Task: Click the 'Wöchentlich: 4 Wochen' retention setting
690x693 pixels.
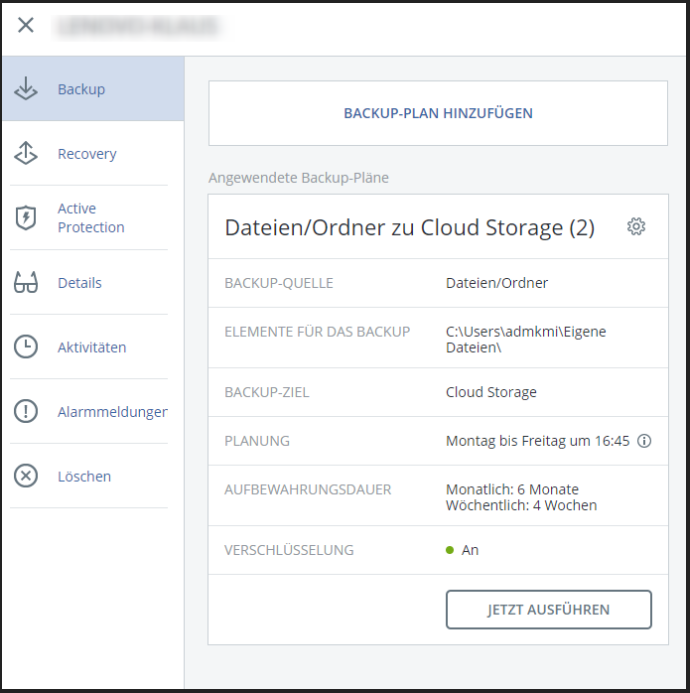Action: point(521,505)
